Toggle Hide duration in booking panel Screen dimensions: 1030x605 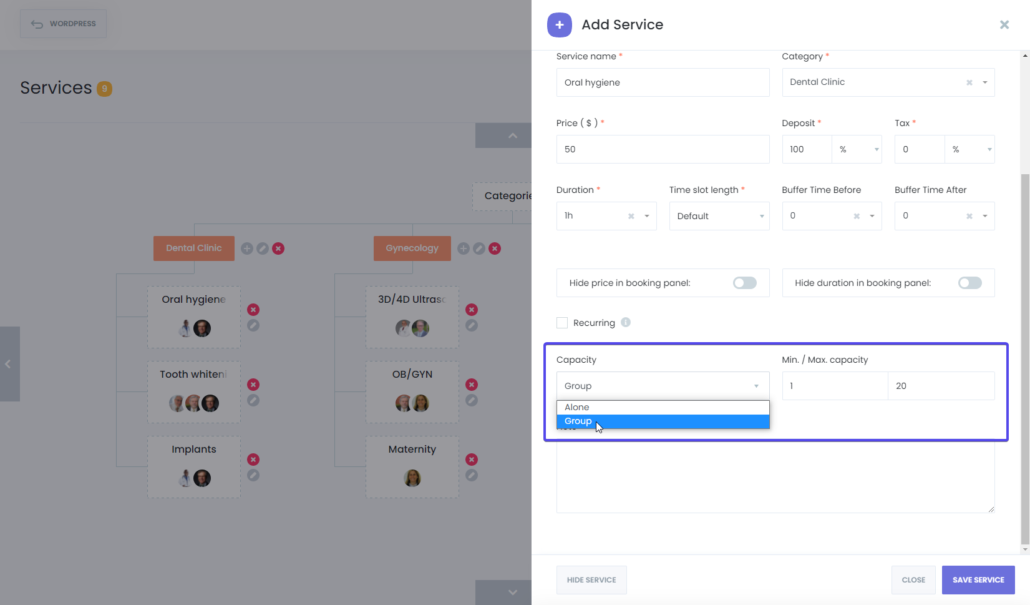(970, 283)
